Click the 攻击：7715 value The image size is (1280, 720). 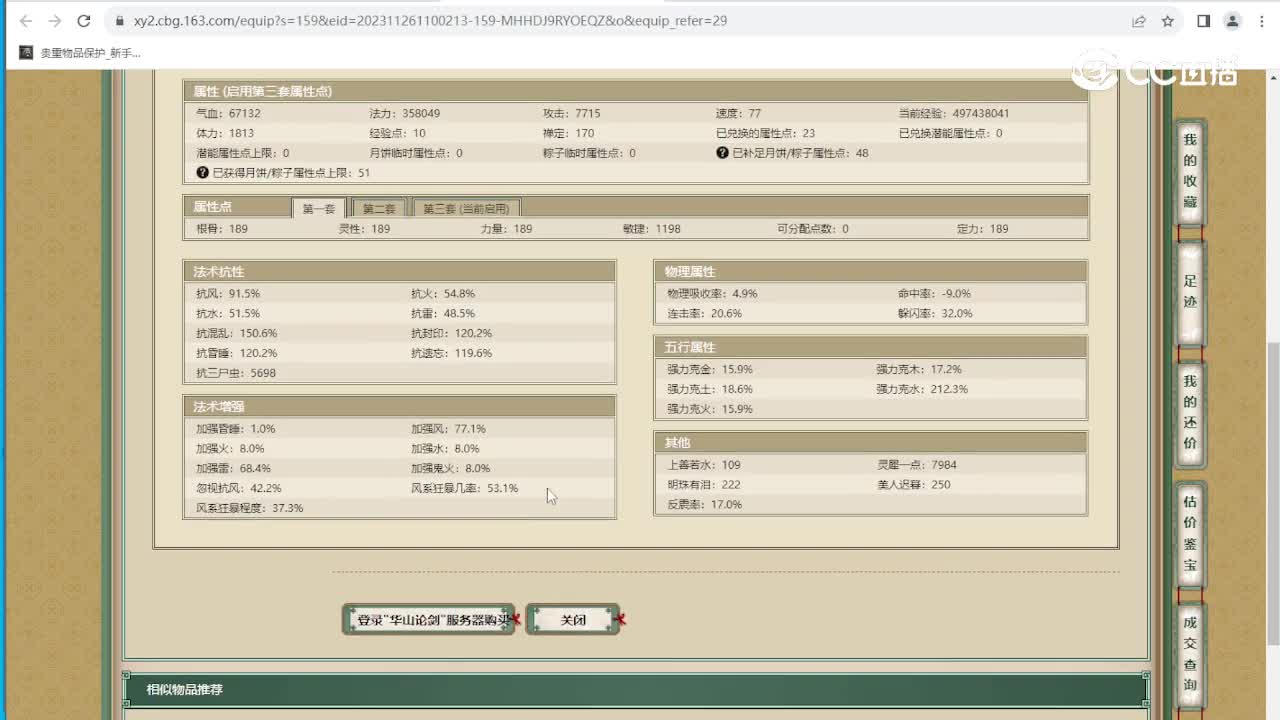pos(572,113)
